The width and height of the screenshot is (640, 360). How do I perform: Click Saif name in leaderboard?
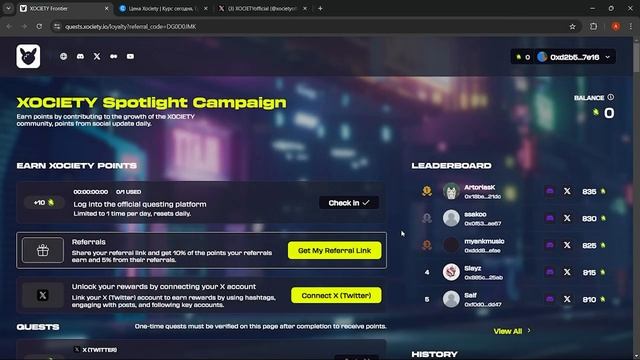click(x=470, y=295)
